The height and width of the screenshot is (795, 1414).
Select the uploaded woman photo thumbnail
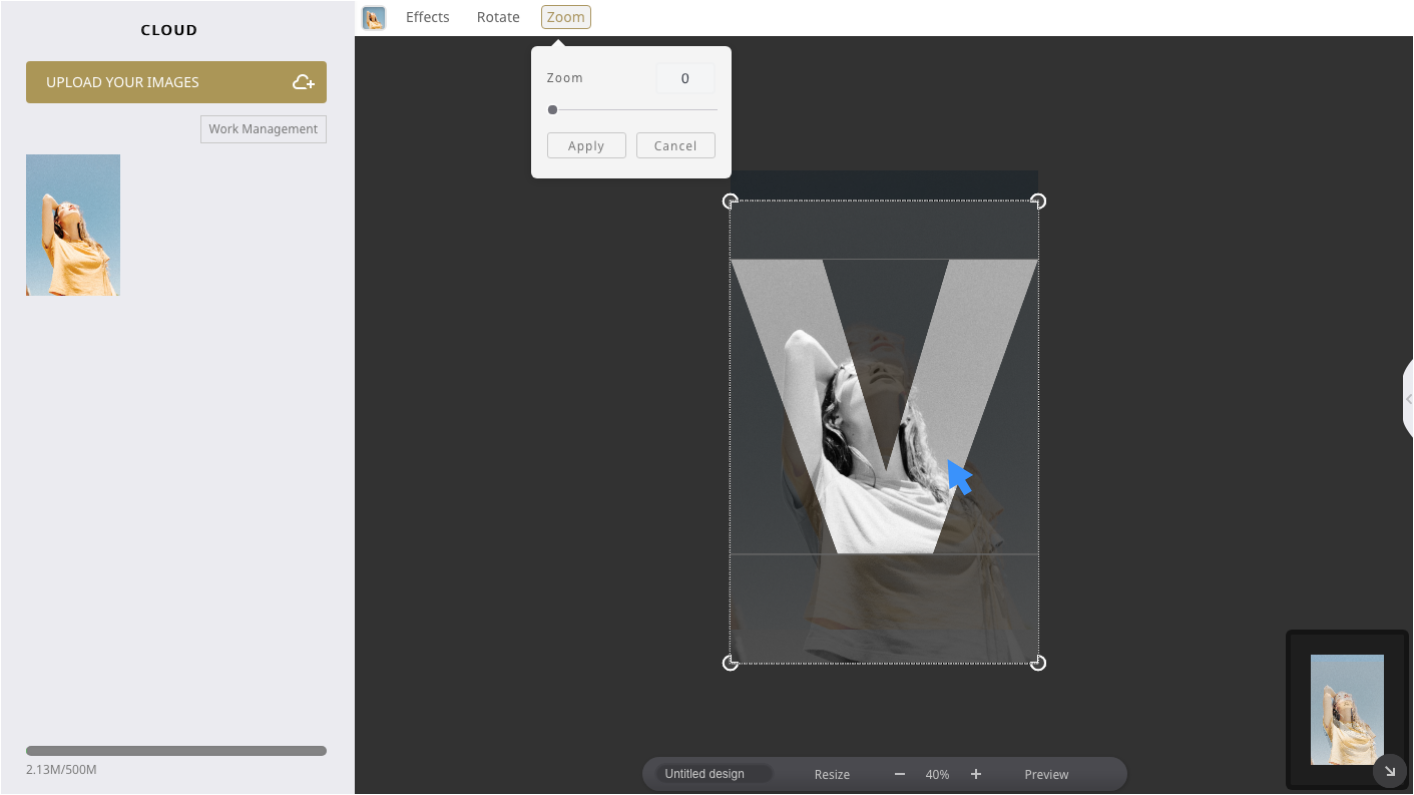click(x=73, y=225)
